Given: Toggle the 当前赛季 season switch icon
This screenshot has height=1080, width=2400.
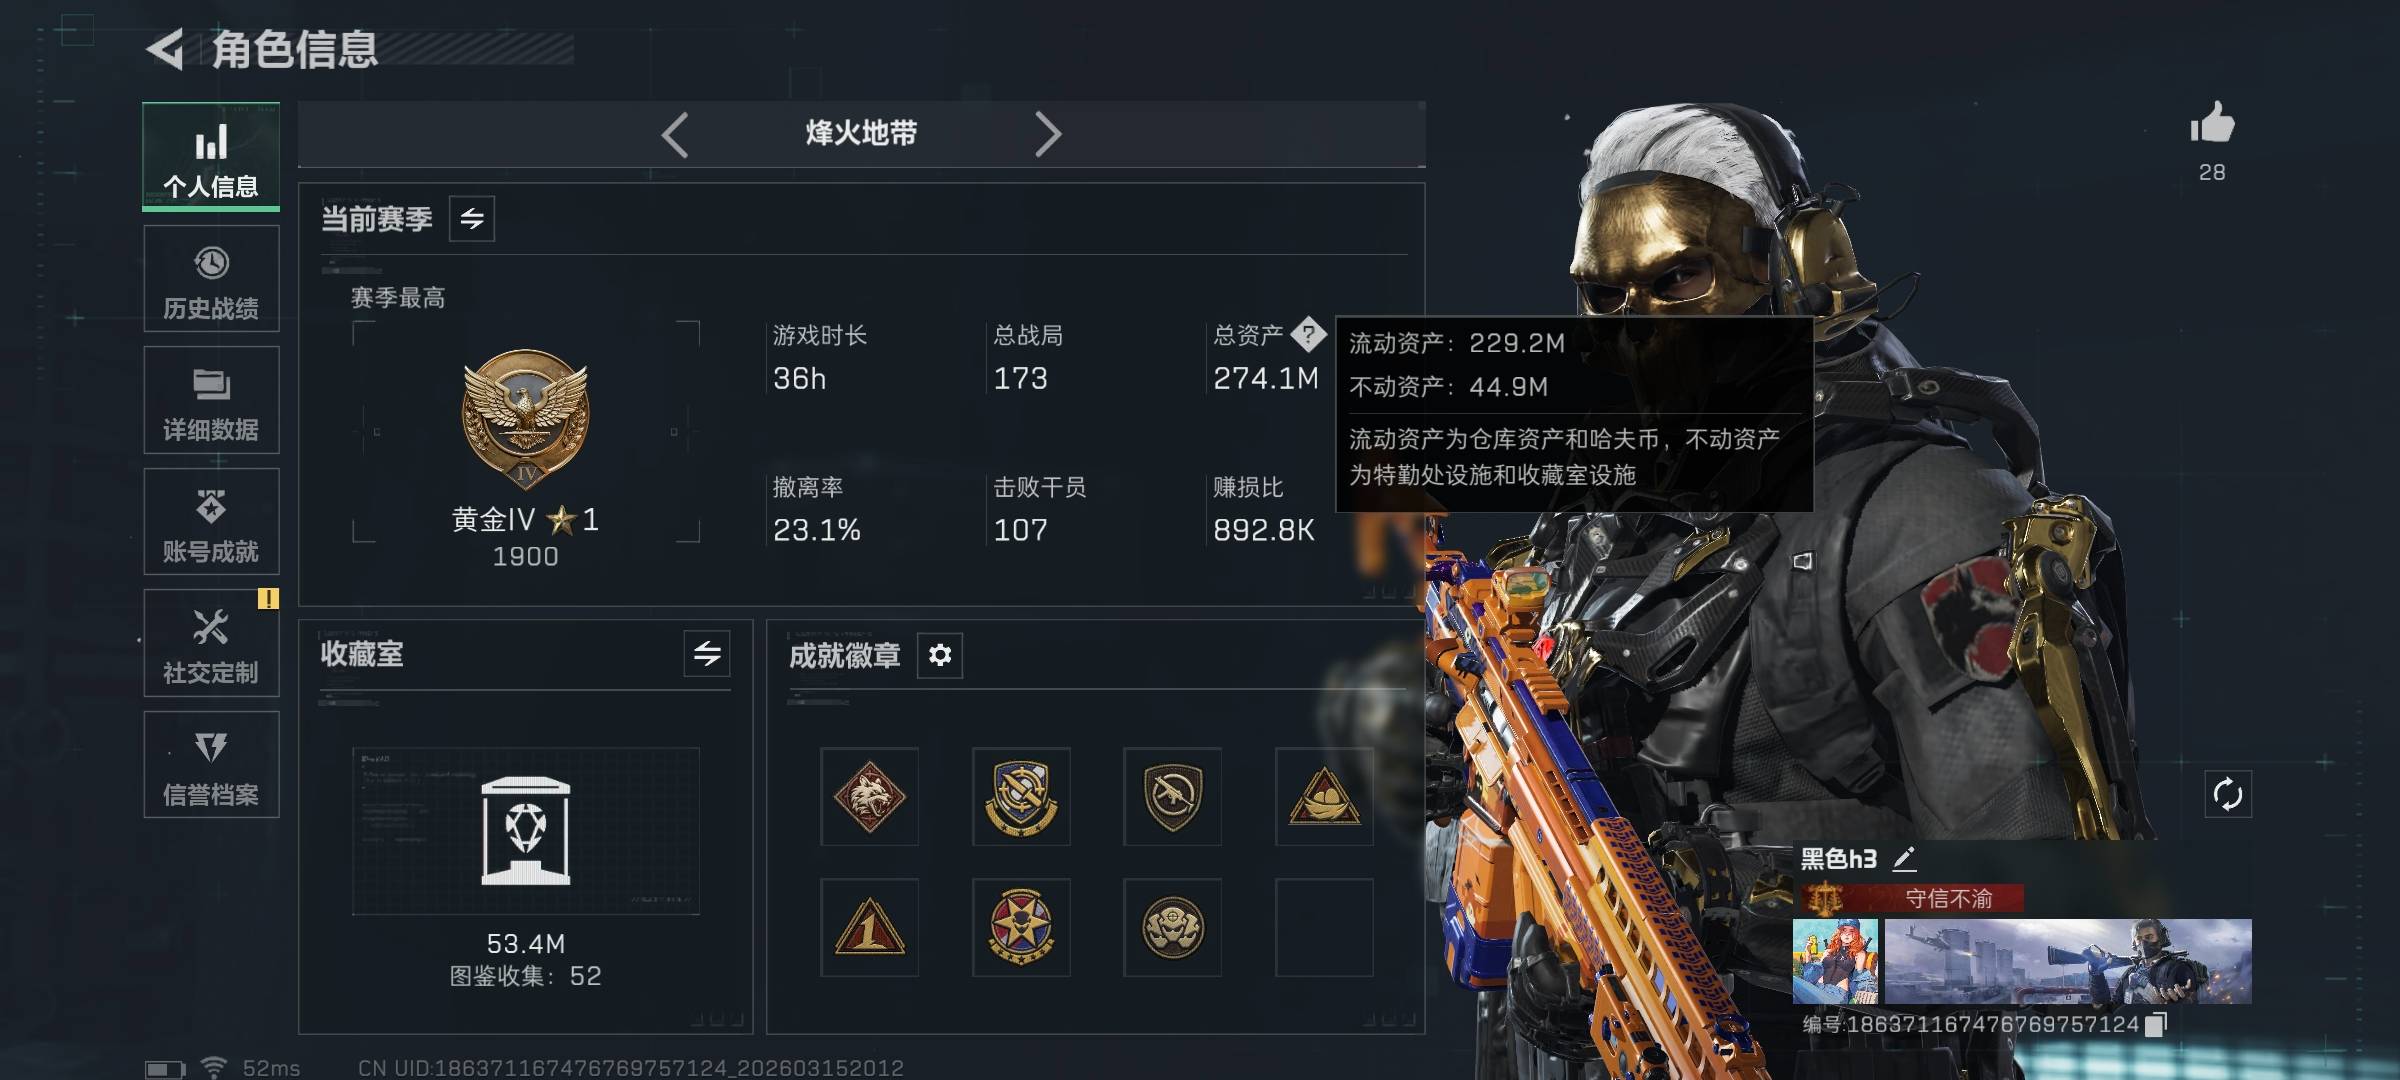Looking at the screenshot, I should tap(472, 218).
